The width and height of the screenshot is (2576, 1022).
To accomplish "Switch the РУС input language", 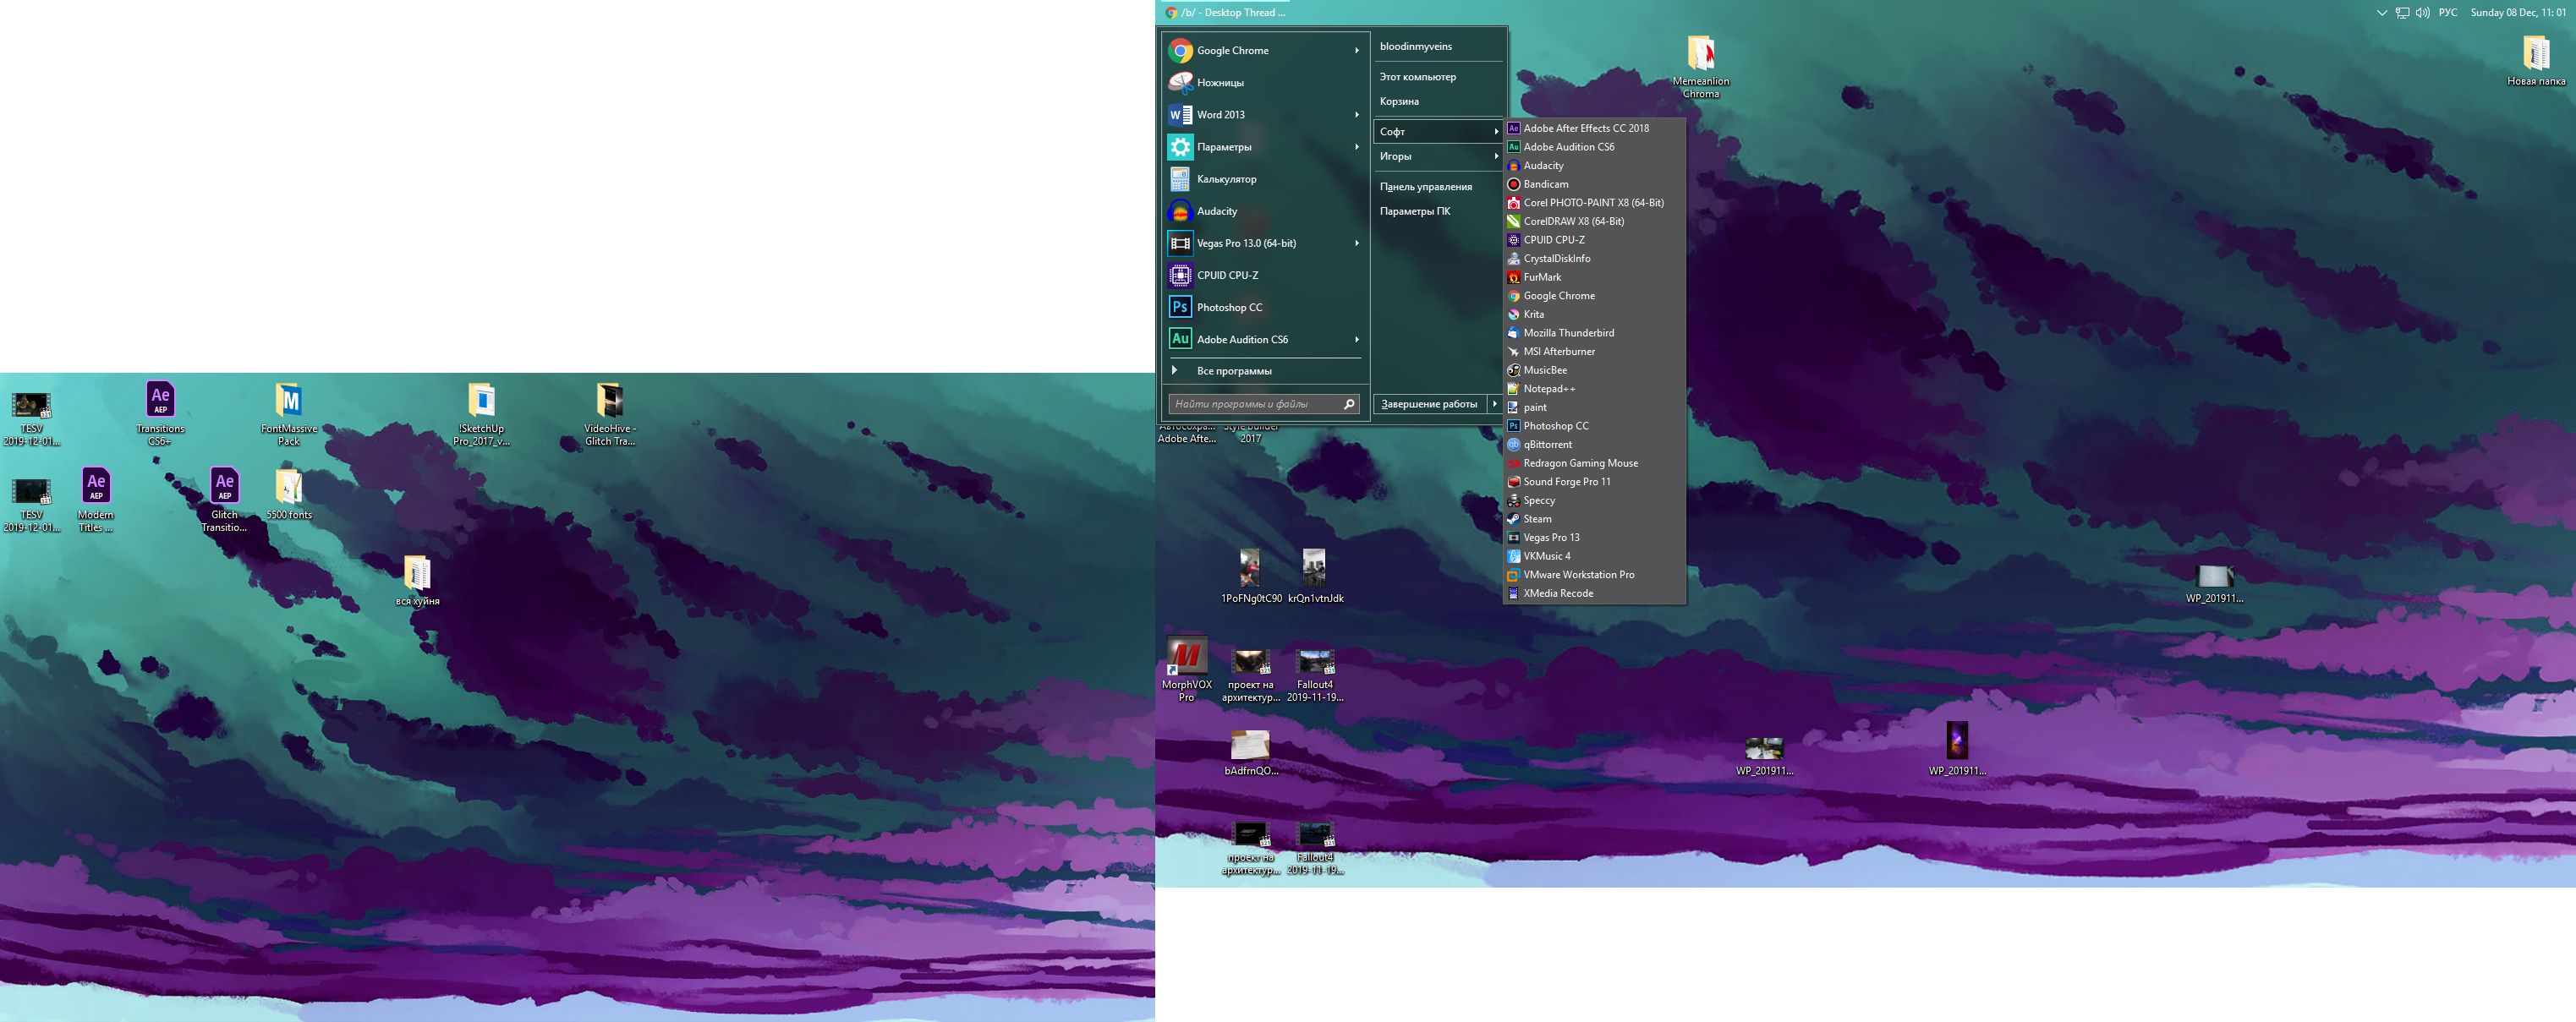I will [x=2448, y=13].
